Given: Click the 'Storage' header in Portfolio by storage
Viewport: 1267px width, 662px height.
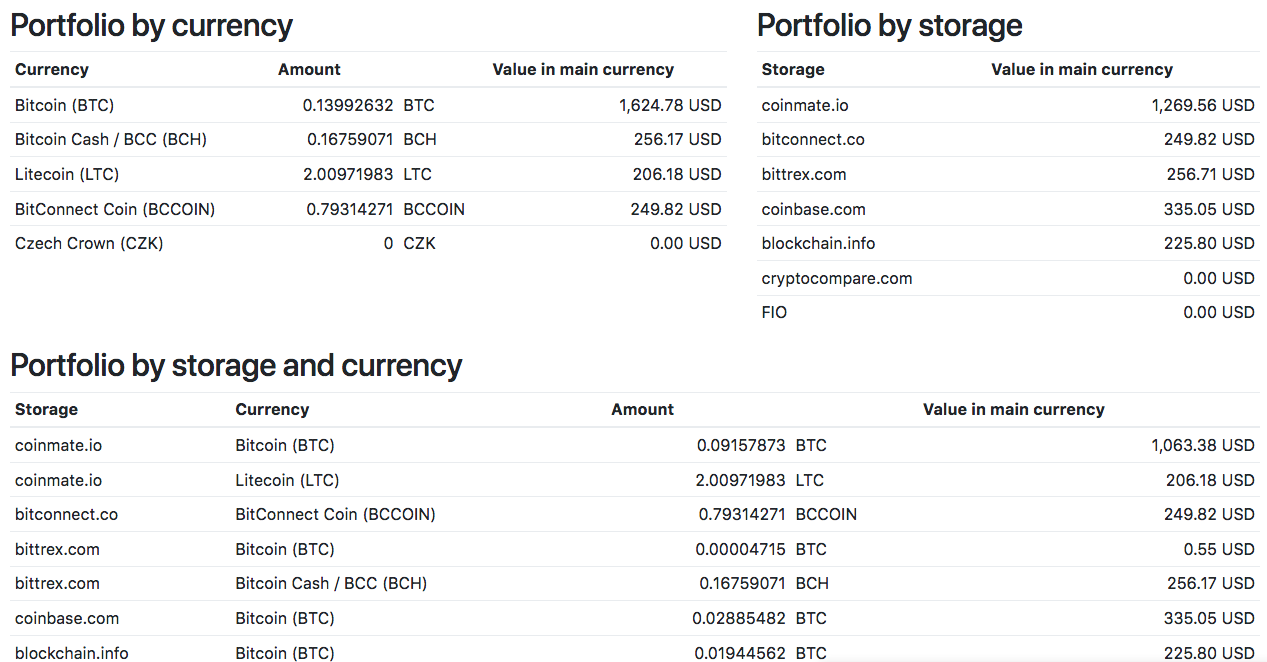Looking at the screenshot, I should (793, 70).
